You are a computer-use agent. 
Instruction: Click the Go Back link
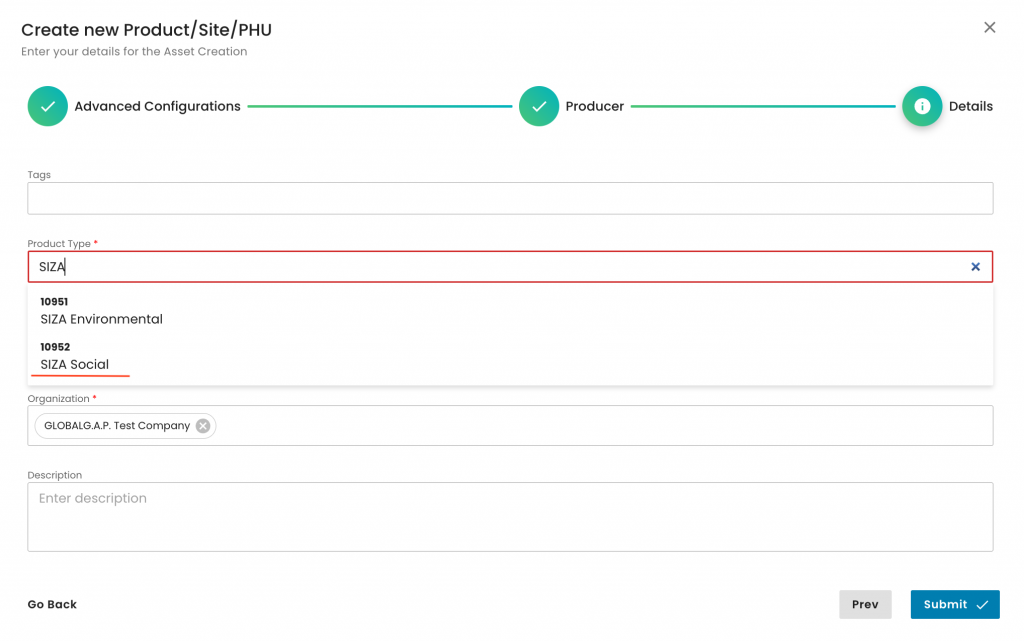coord(52,604)
